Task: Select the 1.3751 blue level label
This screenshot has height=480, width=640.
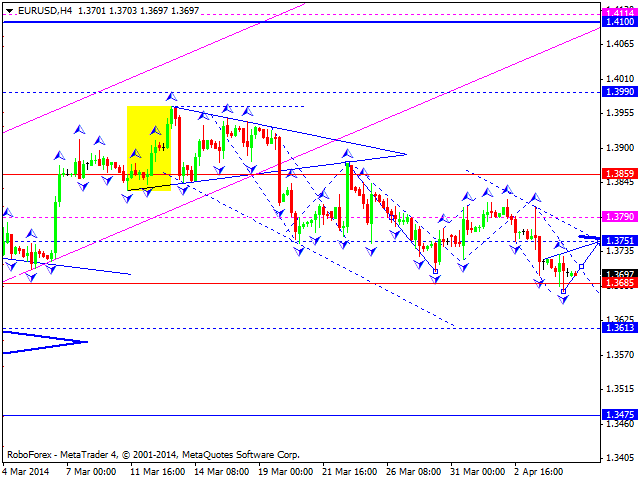Action: click(x=620, y=241)
